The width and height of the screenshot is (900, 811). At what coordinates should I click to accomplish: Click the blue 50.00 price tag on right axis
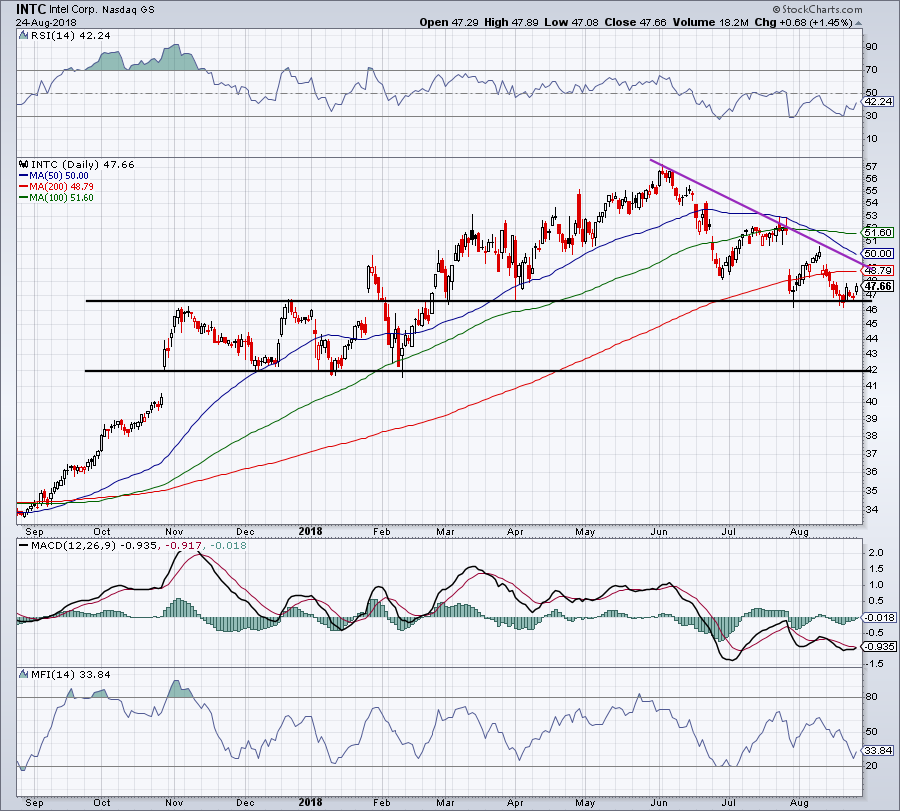click(878, 253)
